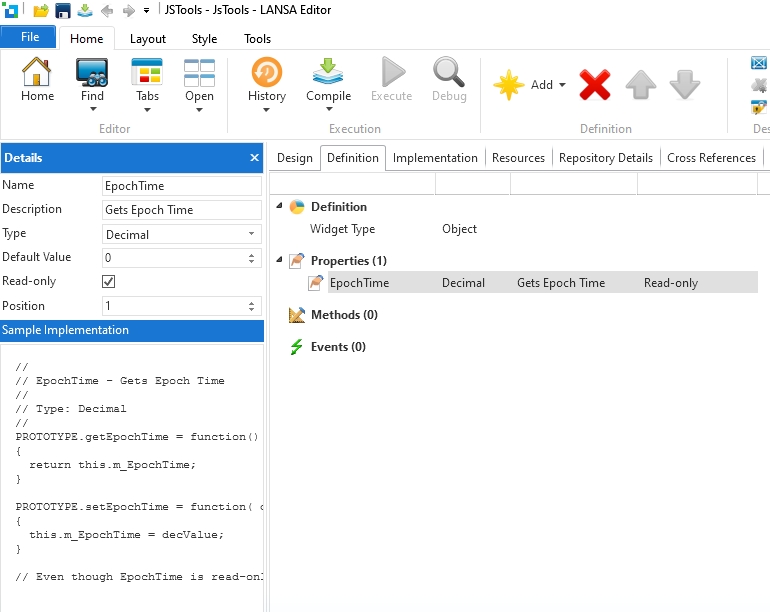Click the Execute play icon

(x=393, y=72)
